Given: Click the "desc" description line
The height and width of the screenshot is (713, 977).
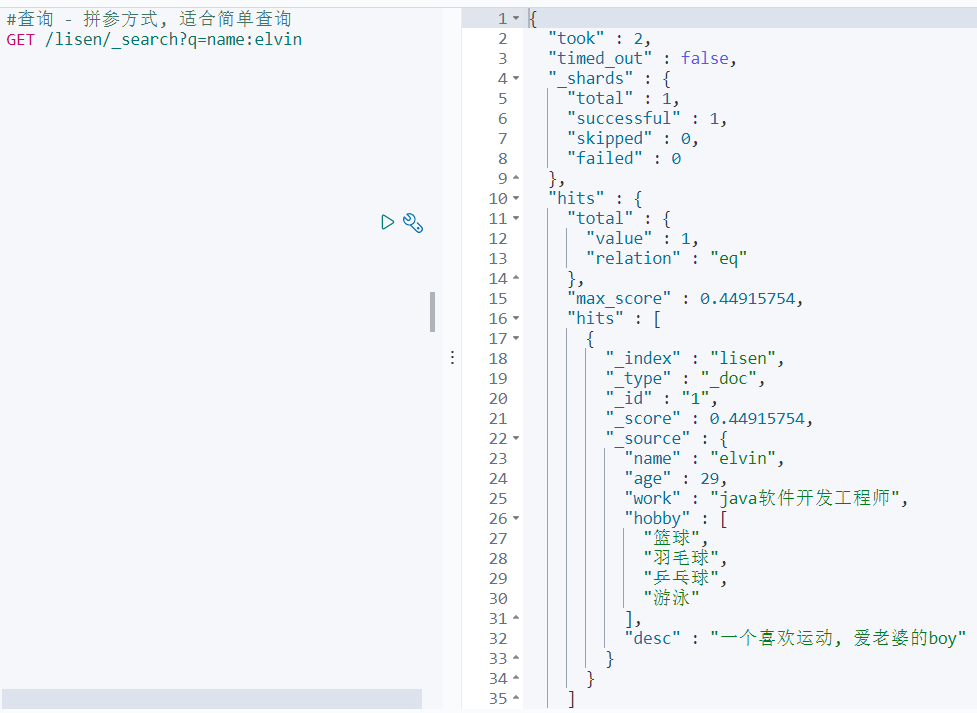Looking at the screenshot, I should pos(795,638).
